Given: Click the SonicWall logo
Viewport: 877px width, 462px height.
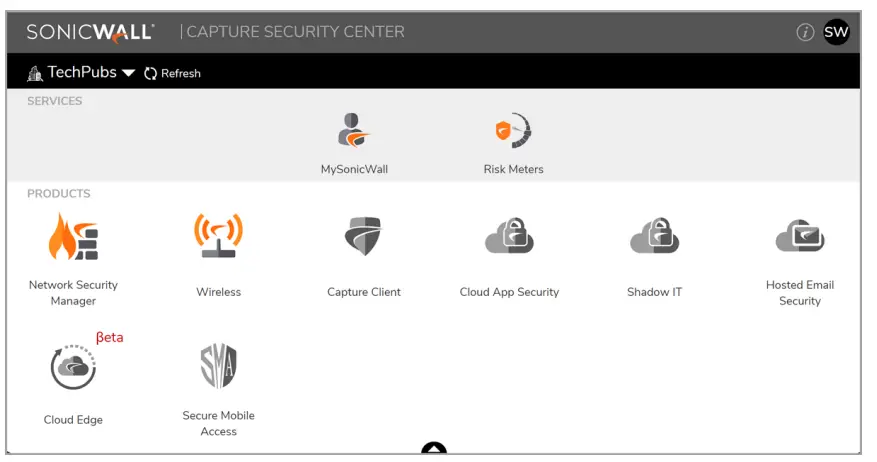Looking at the screenshot, I should [90, 32].
